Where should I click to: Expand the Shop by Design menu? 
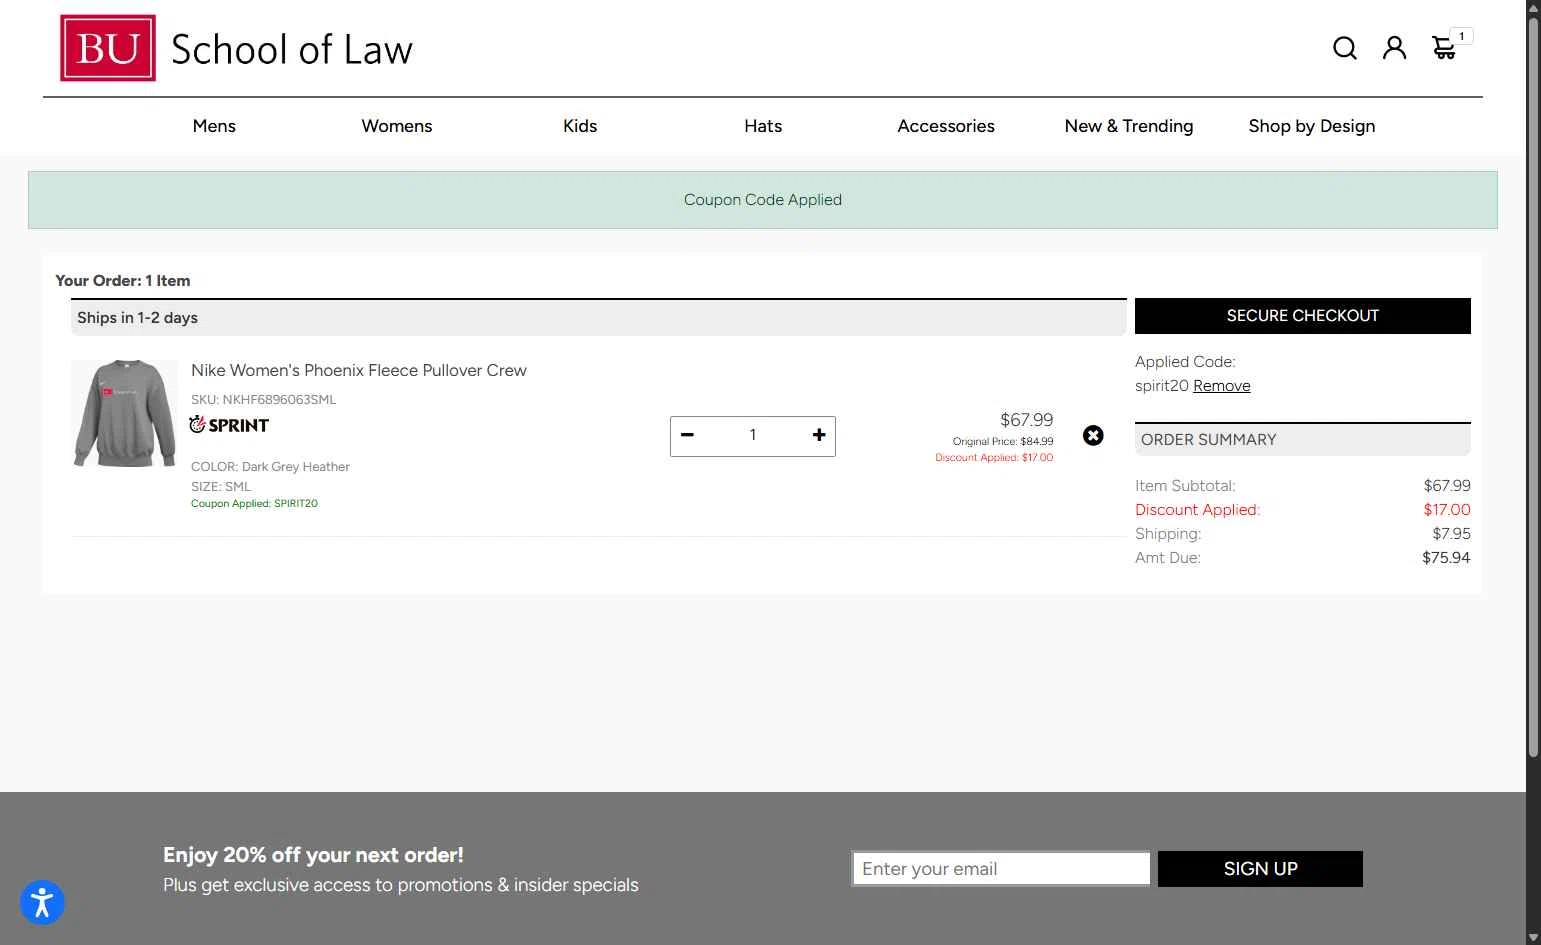click(x=1311, y=126)
